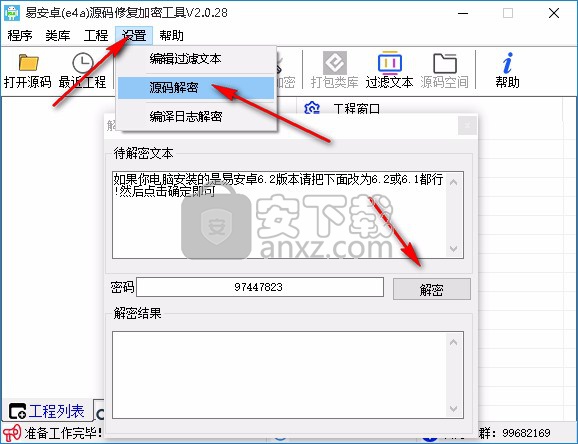Screen dimensions: 578x444
Task: Click the 解密 button
Action: (x=432, y=289)
